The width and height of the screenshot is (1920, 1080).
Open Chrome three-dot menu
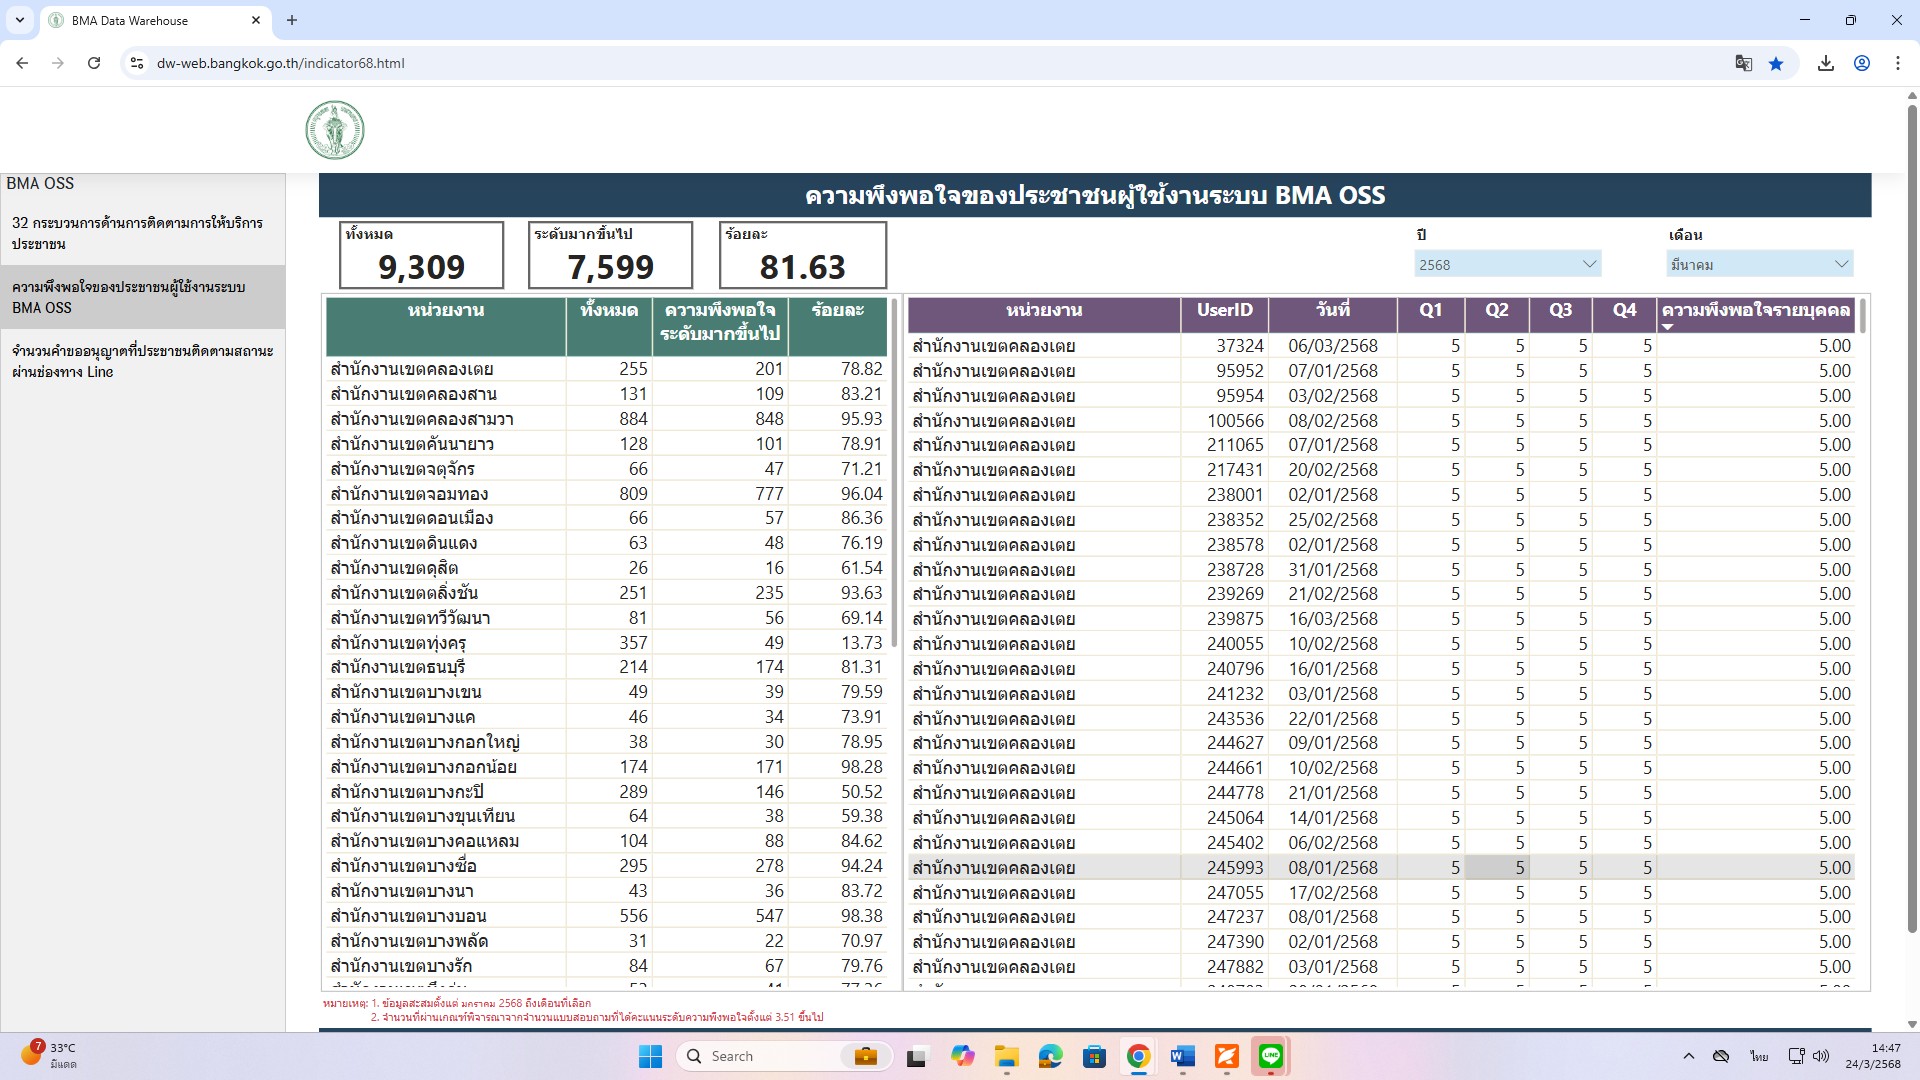click(x=1898, y=63)
